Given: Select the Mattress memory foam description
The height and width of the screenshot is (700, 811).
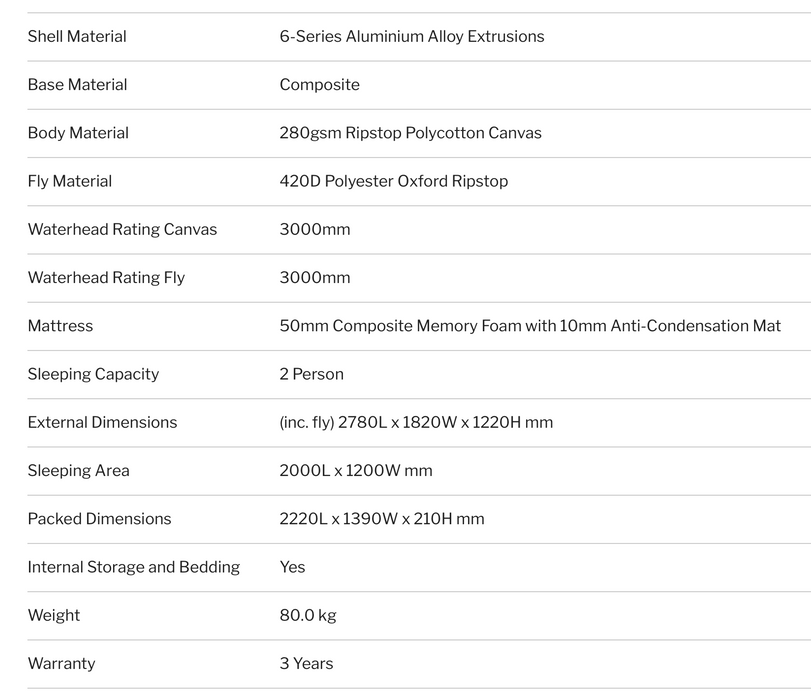Looking at the screenshot, I should click(530, 325).
